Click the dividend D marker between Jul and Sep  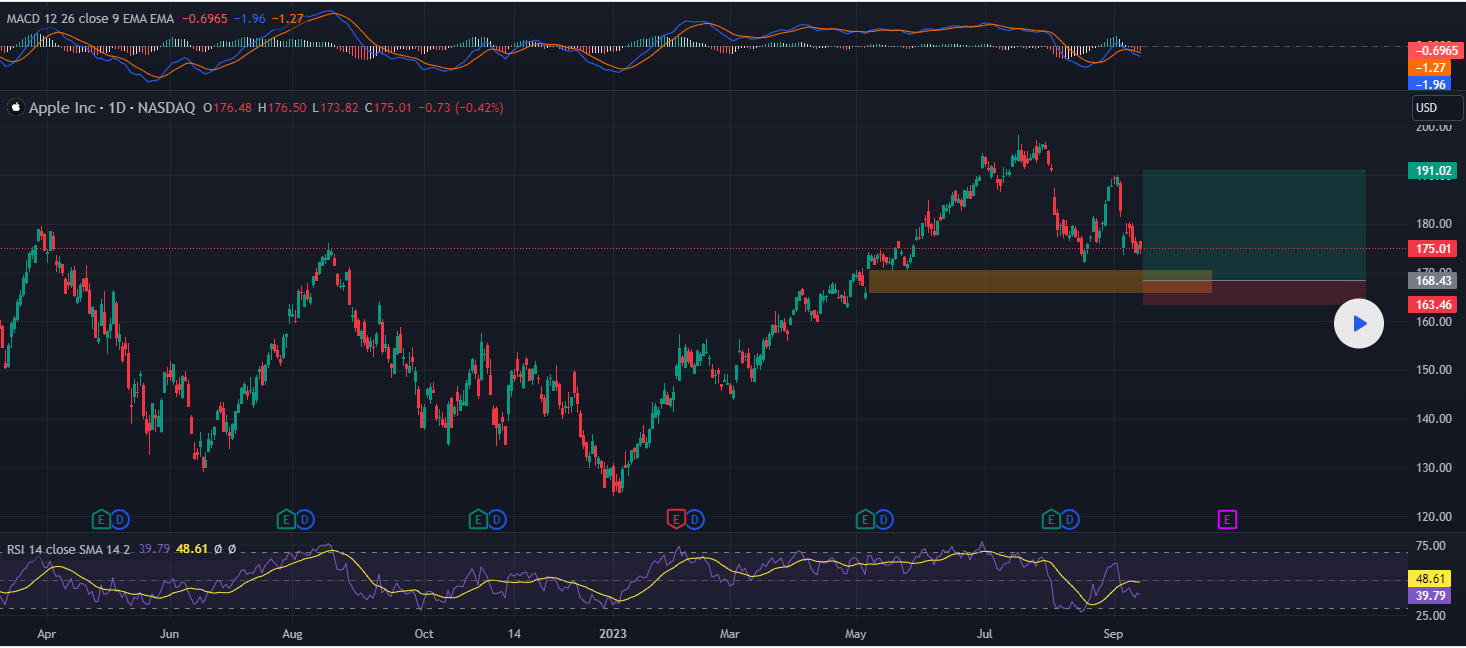pos(1071,519)
